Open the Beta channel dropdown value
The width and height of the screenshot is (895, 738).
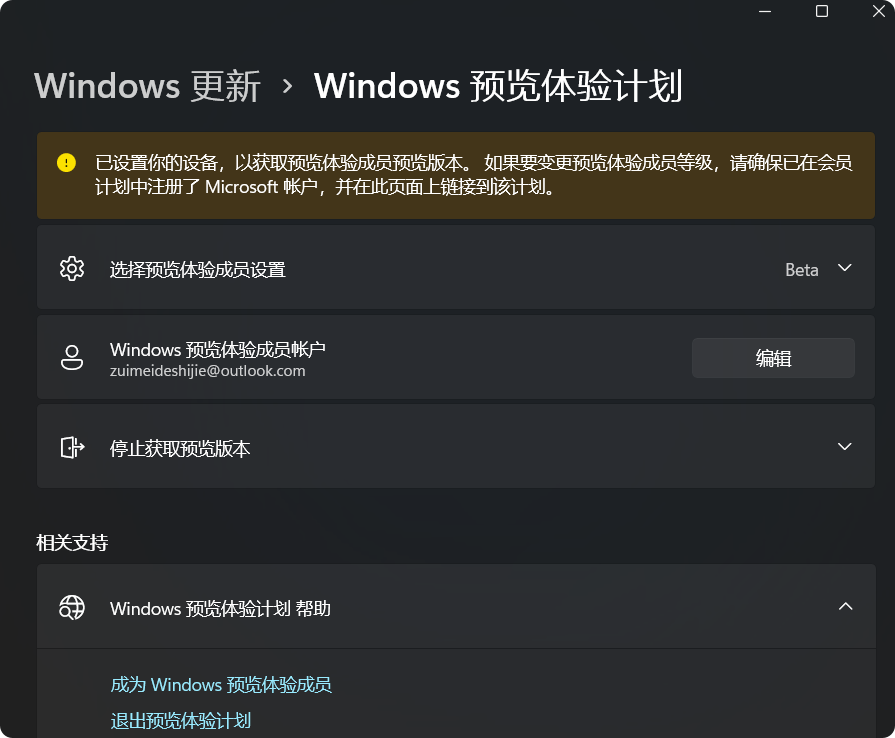point(801,269)
